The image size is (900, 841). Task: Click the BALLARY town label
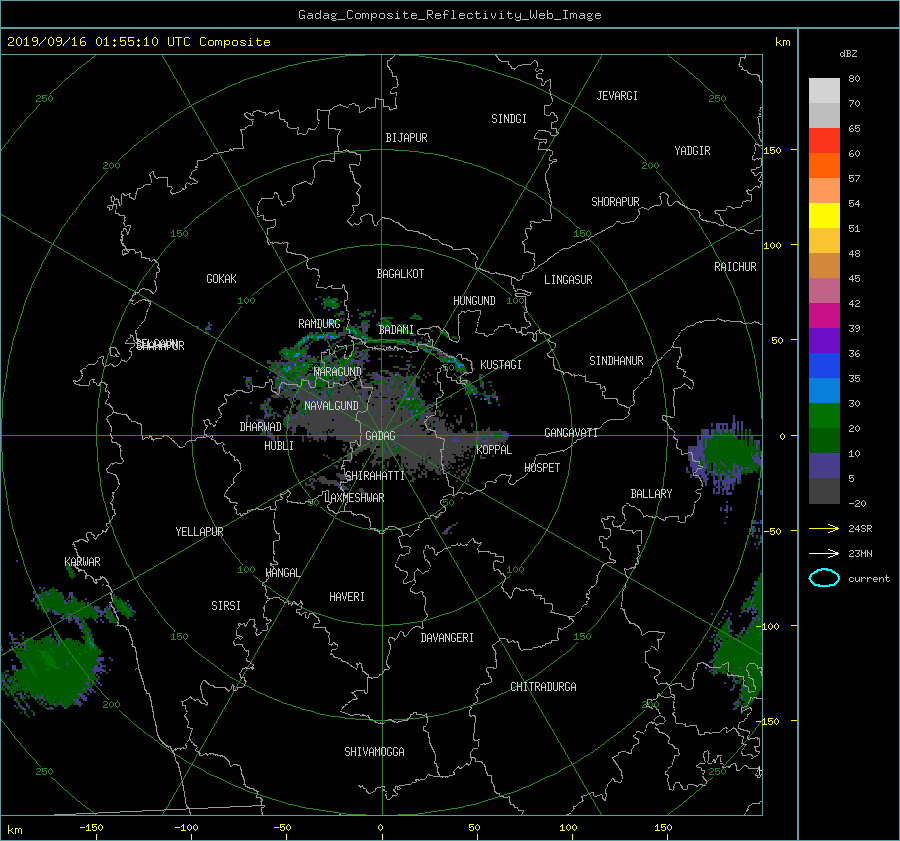651,494
